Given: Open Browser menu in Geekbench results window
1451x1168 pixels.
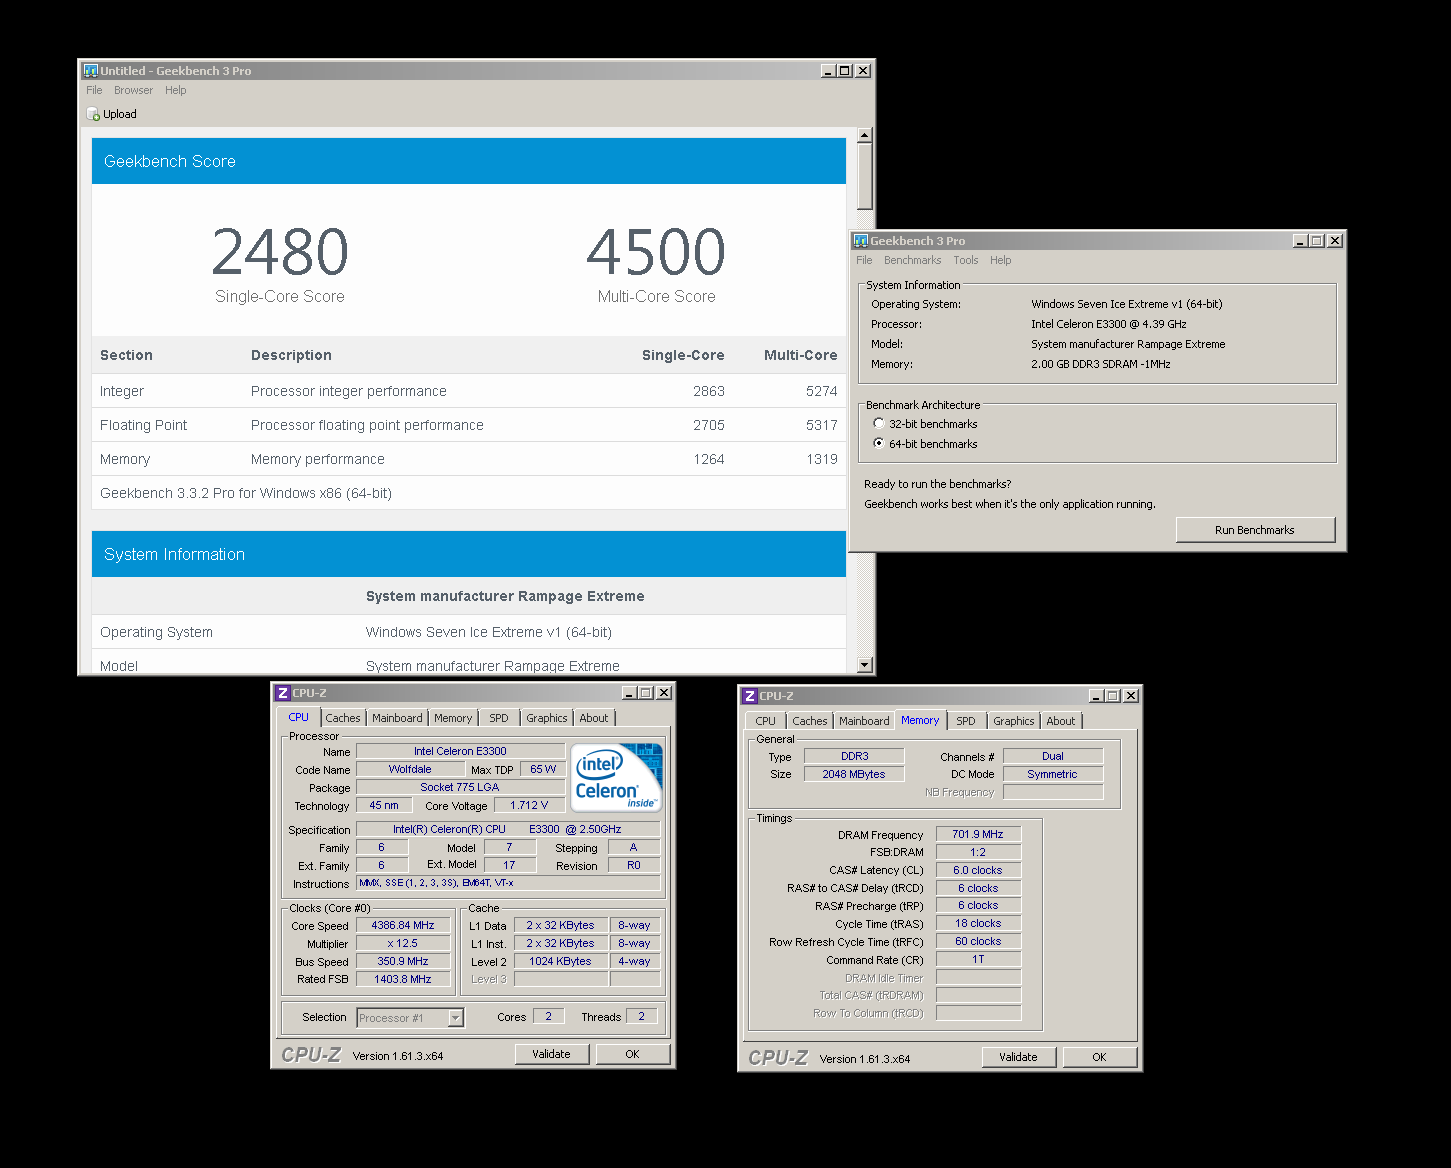Looking at the screenshot, I should [x=133, y=90].
